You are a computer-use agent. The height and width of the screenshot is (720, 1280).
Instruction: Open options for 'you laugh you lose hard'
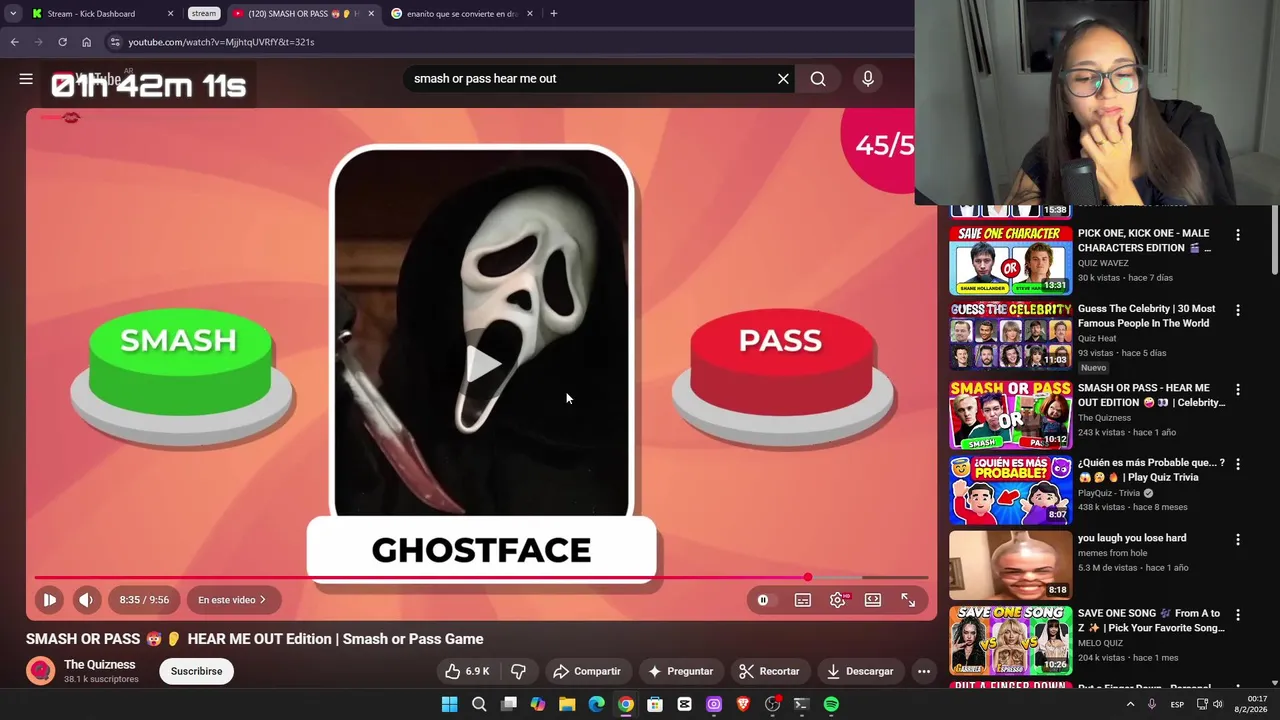(x=1238, y=540)
